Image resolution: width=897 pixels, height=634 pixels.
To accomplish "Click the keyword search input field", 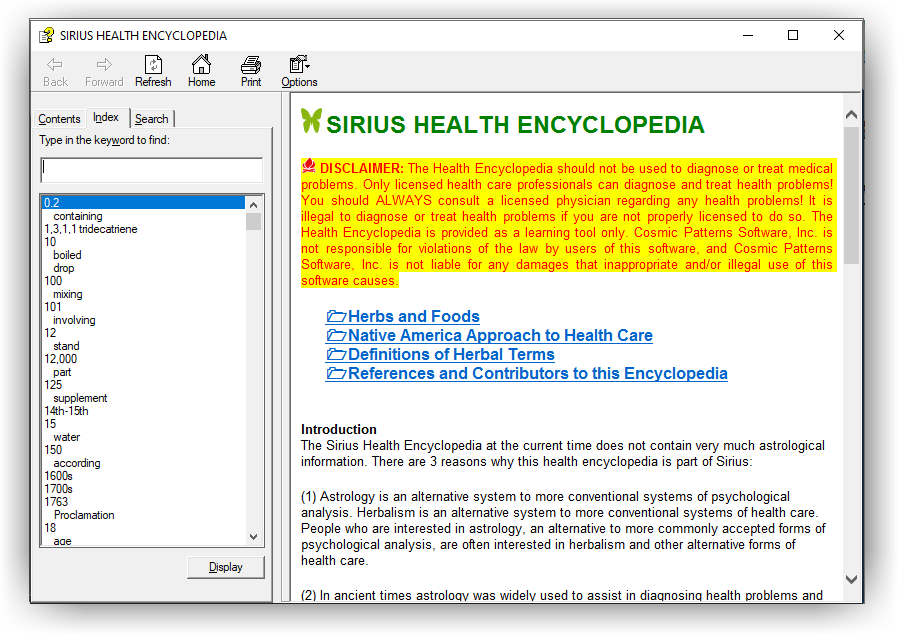I will (151, 169).
